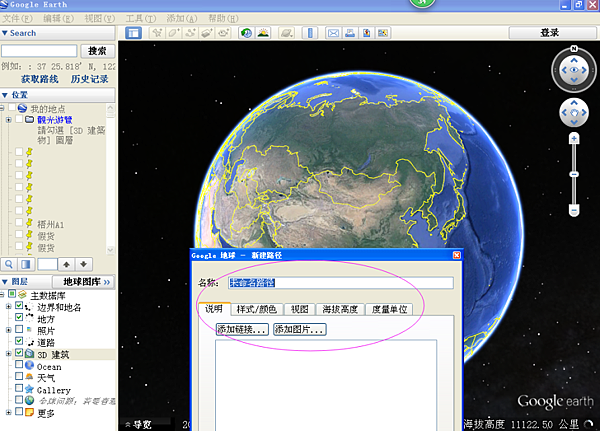The height and width of the screenshot is (431, 600).
Task: Click the 历史记录 link
Action: pyautogui.click(x=90, y=79)
